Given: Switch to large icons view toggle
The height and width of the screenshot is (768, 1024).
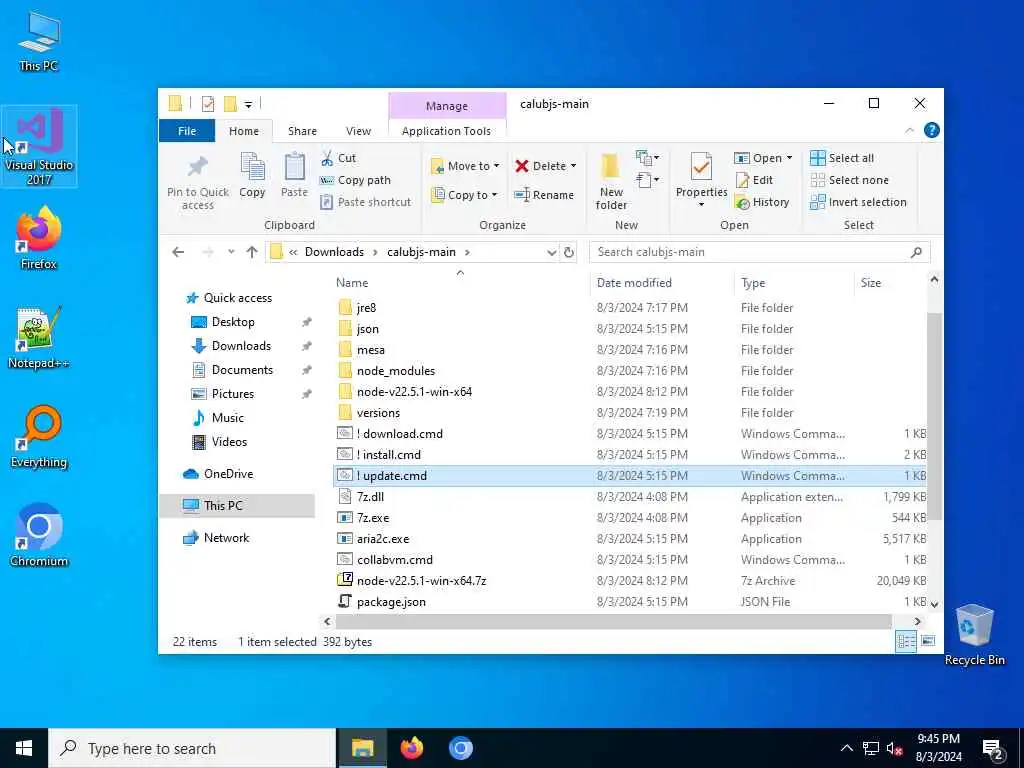Looking at the screenshot, I should 928,641.
